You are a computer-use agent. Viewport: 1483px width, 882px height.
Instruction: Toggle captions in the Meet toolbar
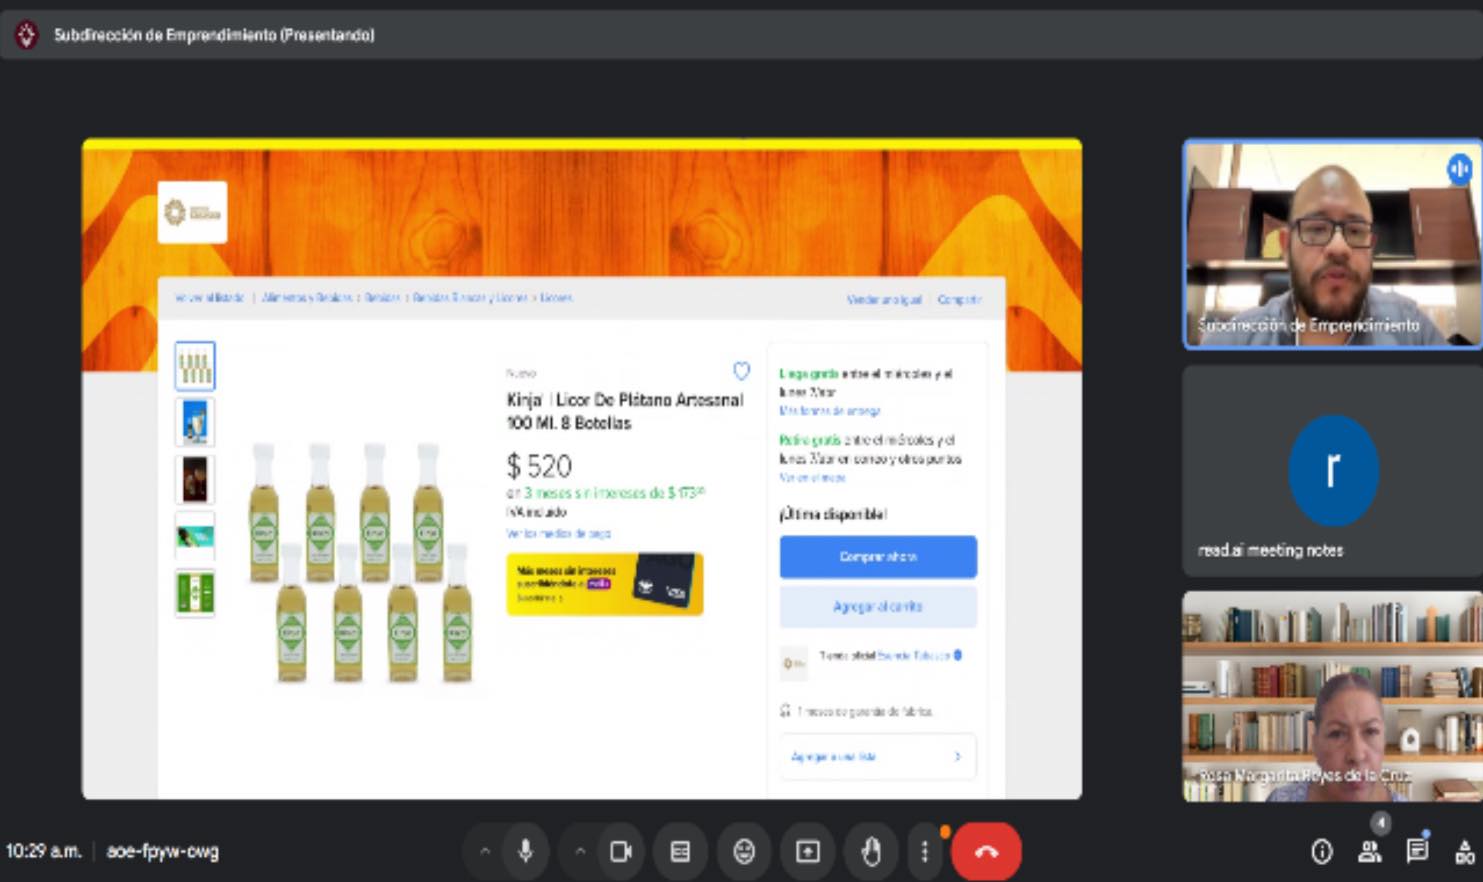680,851
